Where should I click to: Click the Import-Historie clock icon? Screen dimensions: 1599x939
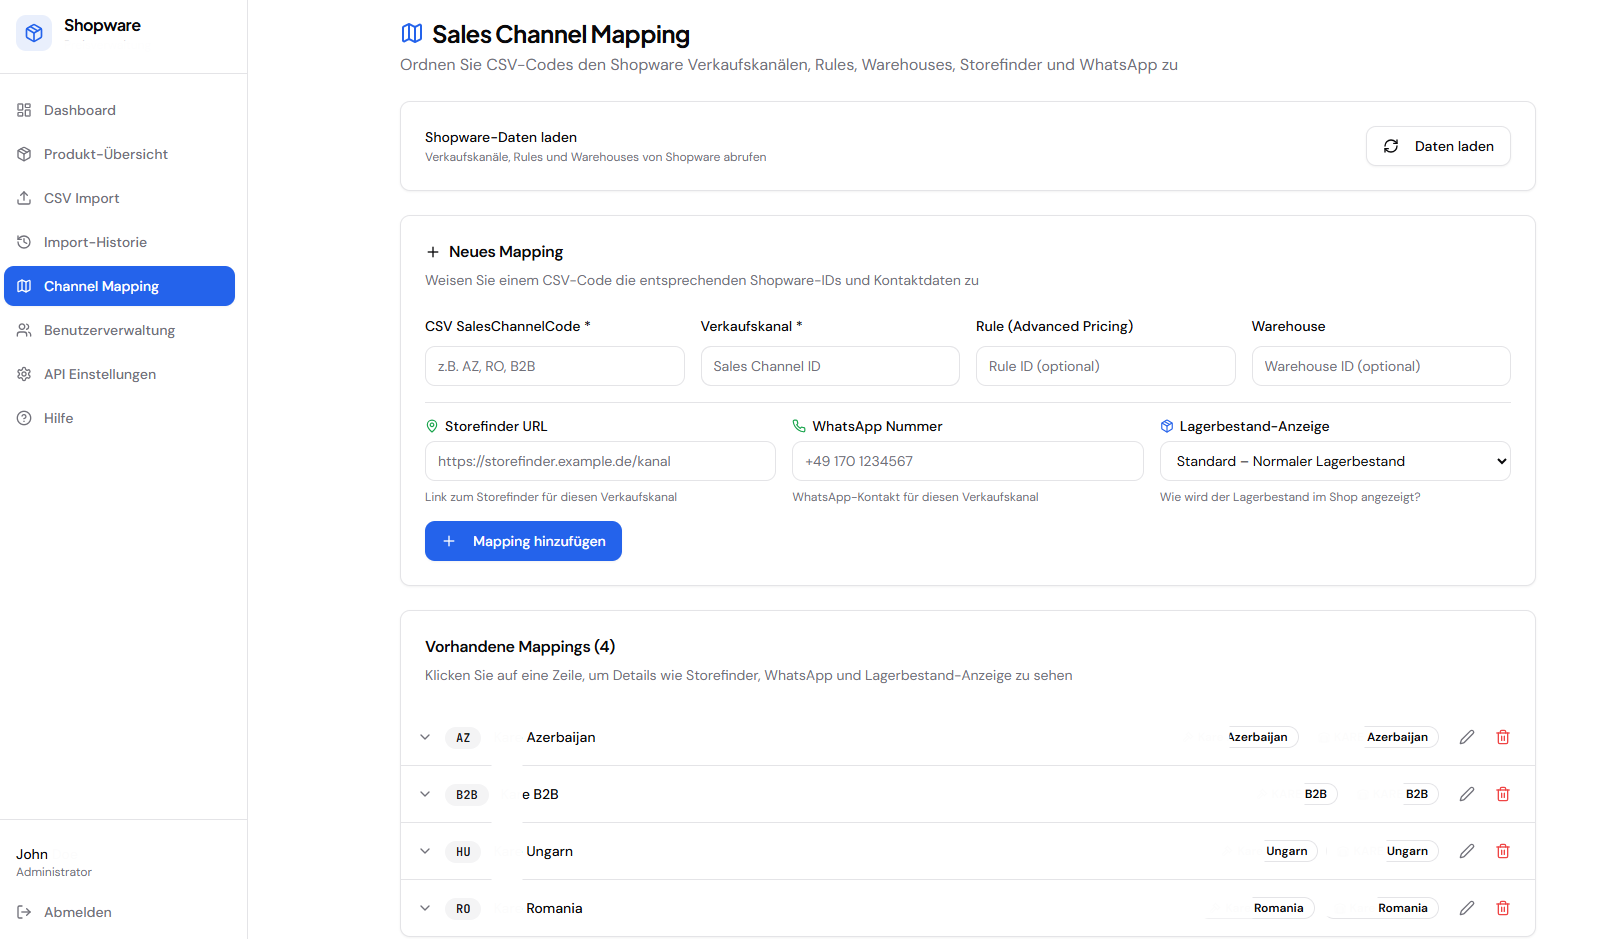click(x=24, y=242)
